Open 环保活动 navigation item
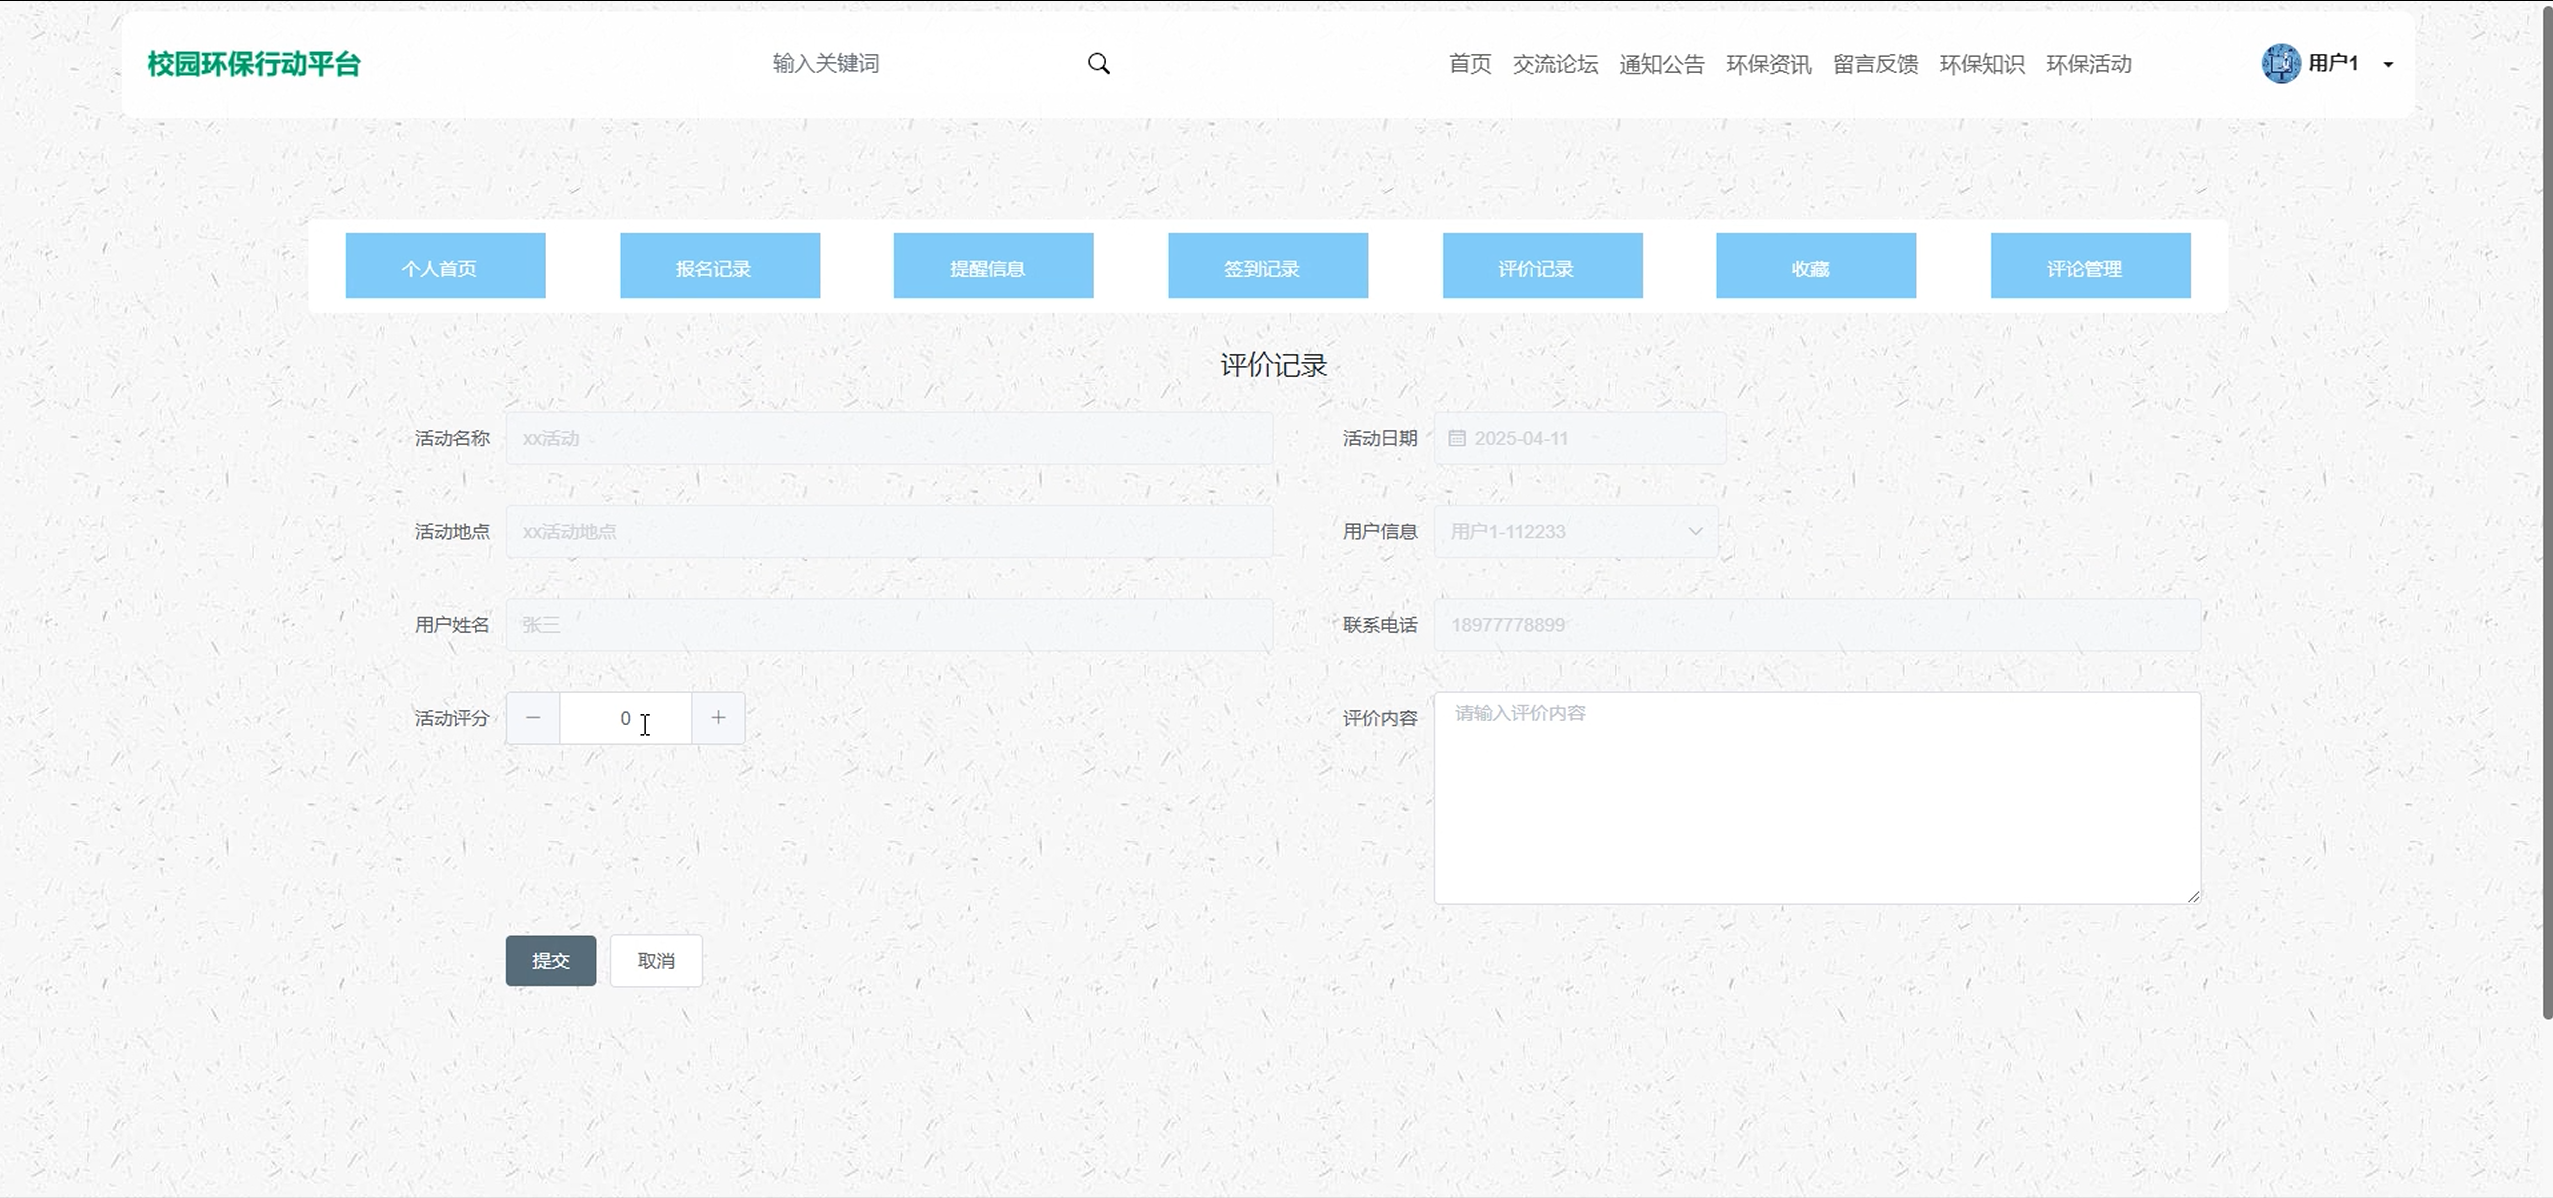 (2088, 64)
